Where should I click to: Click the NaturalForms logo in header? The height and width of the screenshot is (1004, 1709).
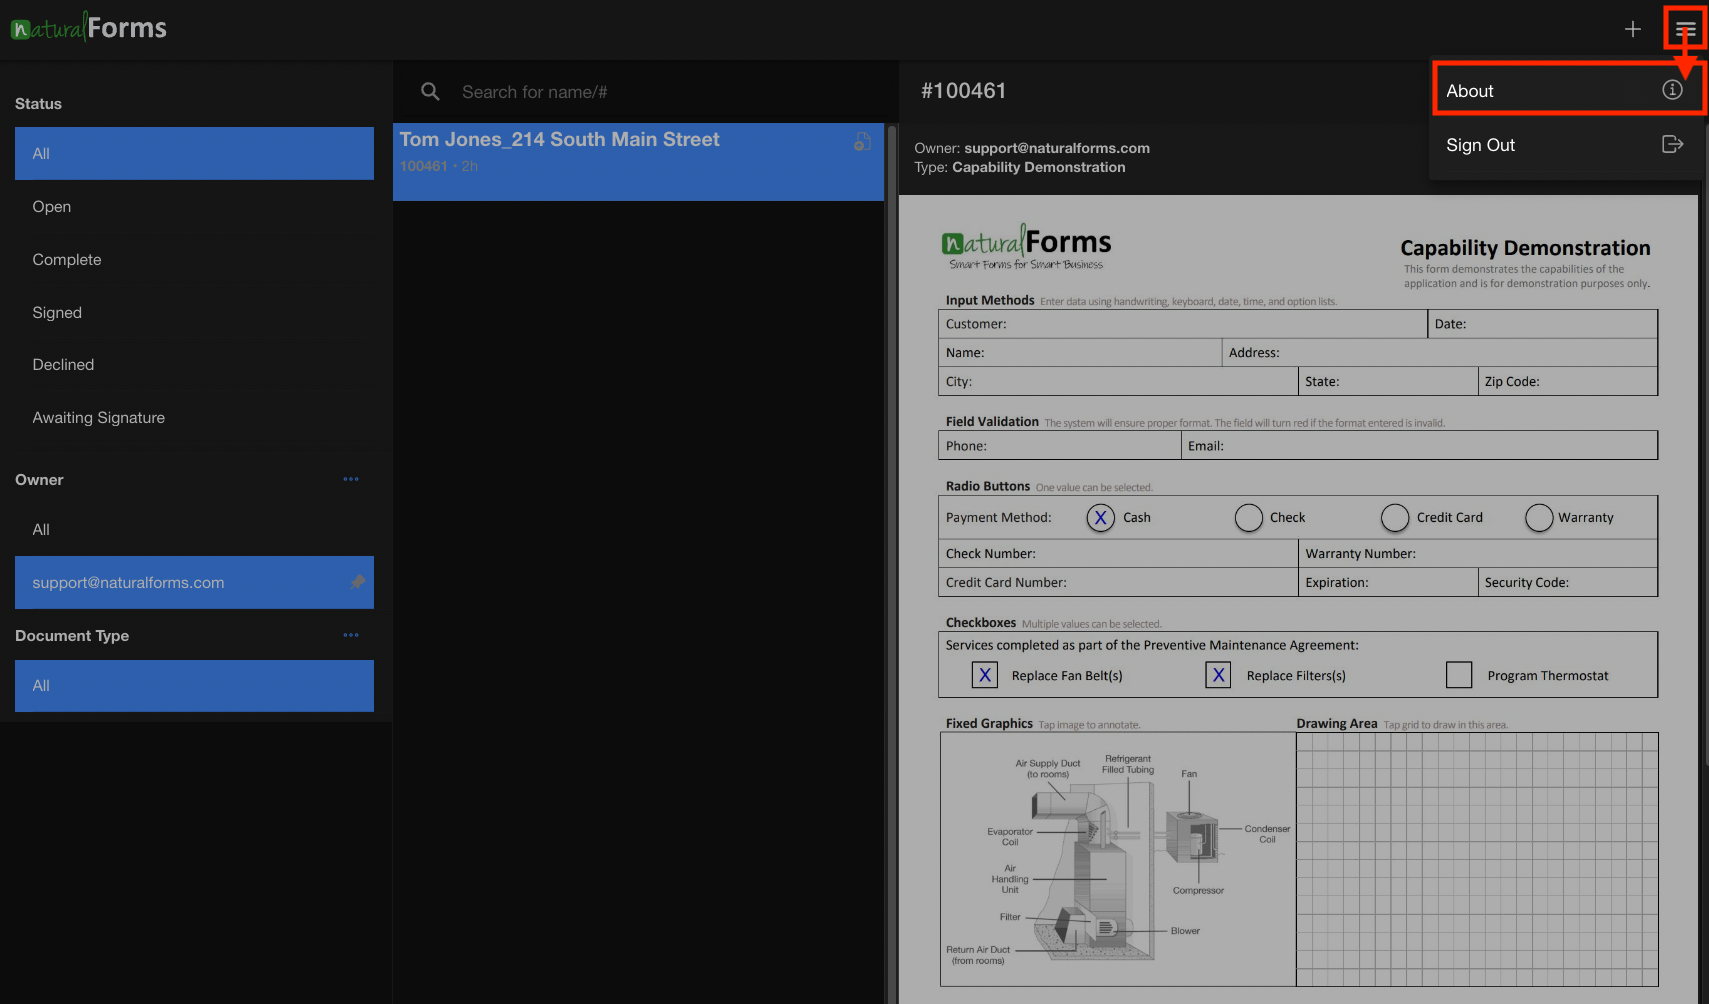89,27
